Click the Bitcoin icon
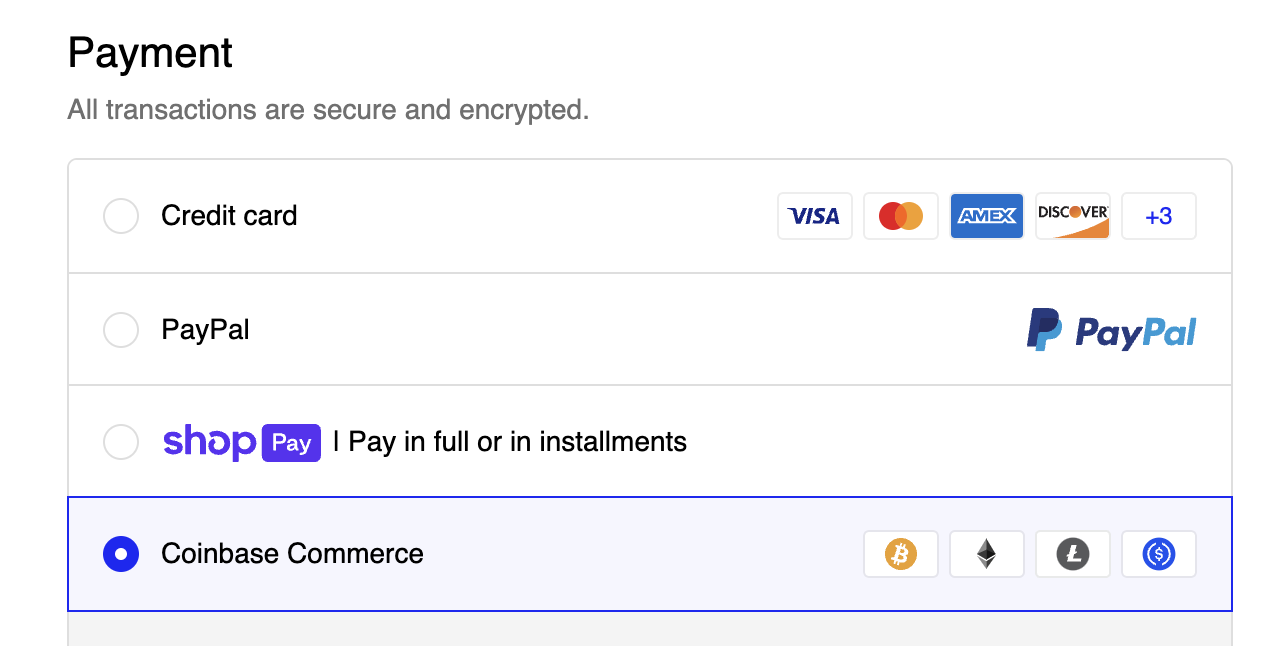The image size is (1280, 646). (900, 554)
